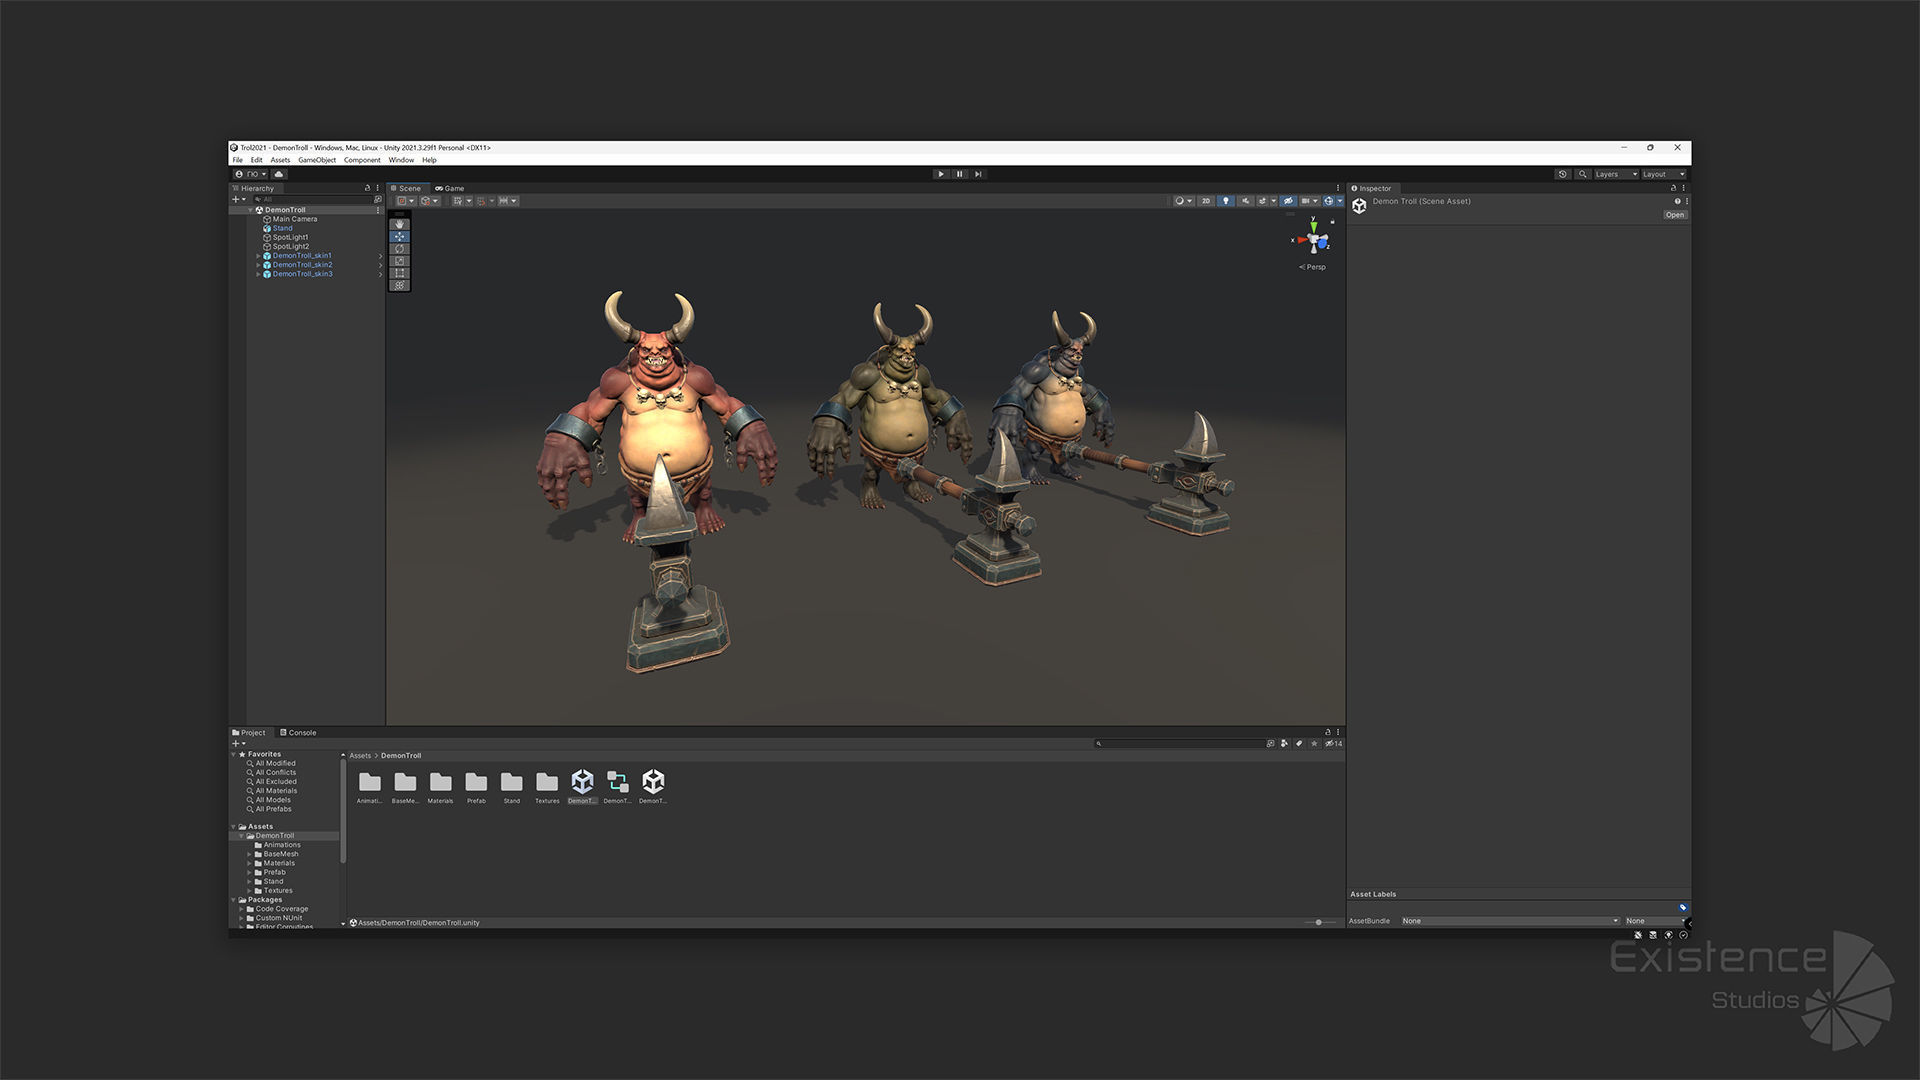Image resolution: width=1920 pixels, height=1080 pixels.
Task: Open the account dropdown
Action: (250, 174)
